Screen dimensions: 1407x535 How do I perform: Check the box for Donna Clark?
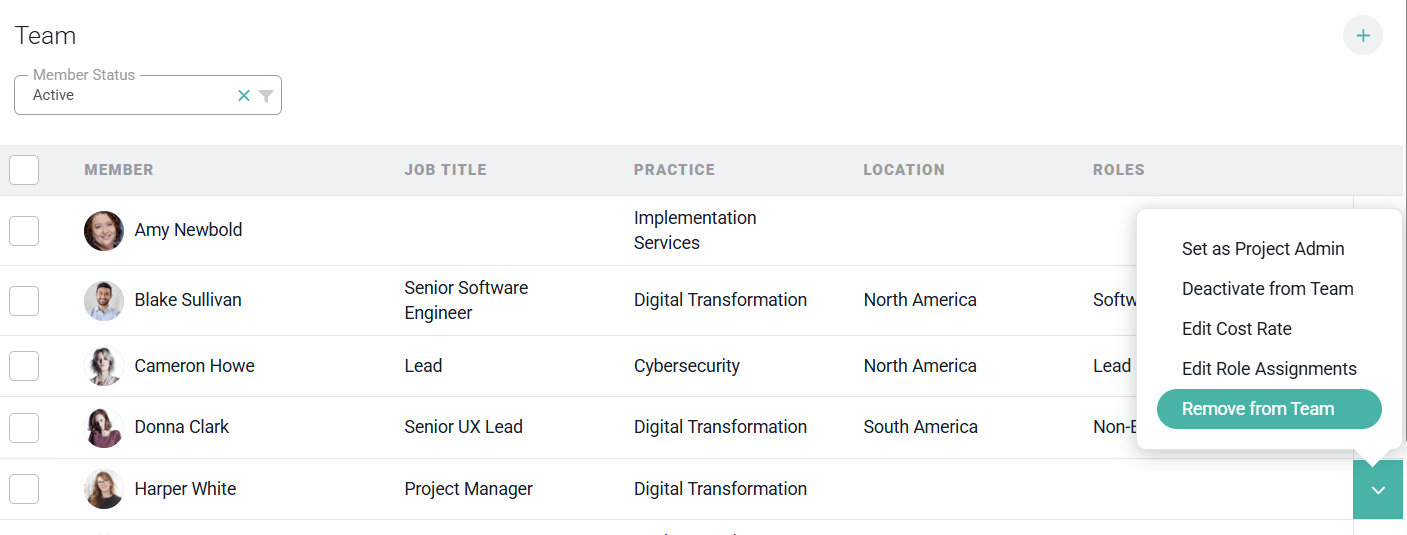pos(24,427)
